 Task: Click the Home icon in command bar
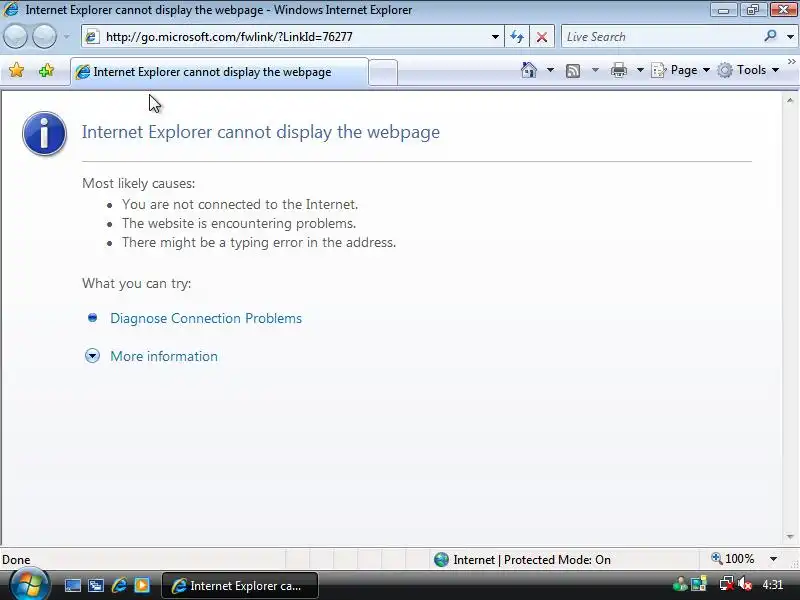click(529, 70)
